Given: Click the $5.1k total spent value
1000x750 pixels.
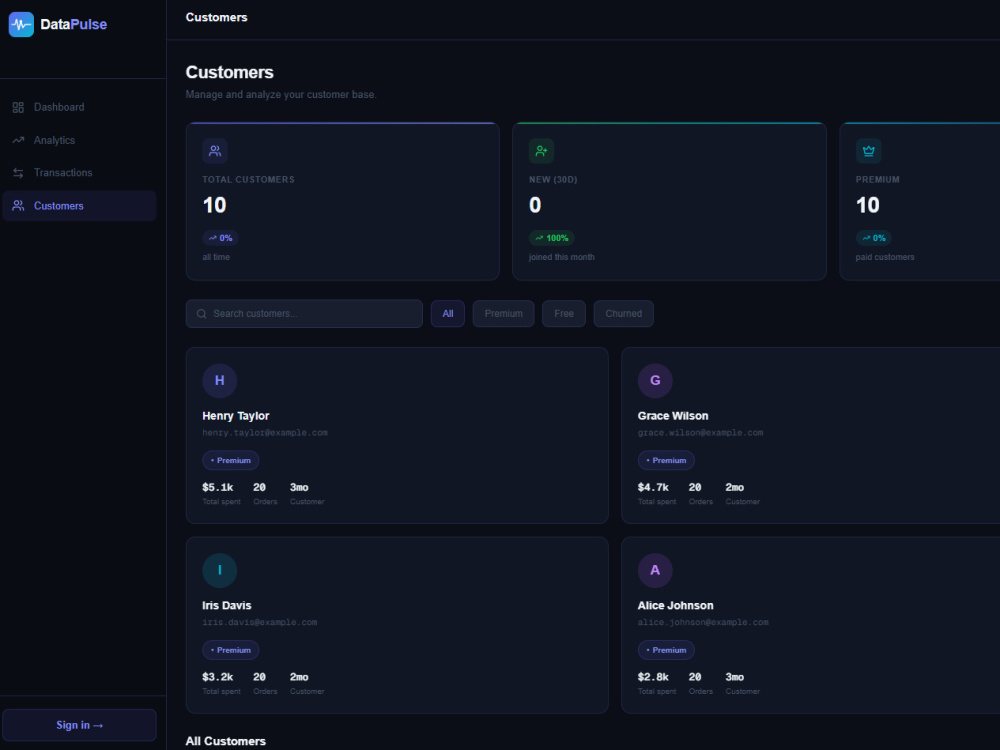Looking at the screenshot, I should click(x=217, y=487).
